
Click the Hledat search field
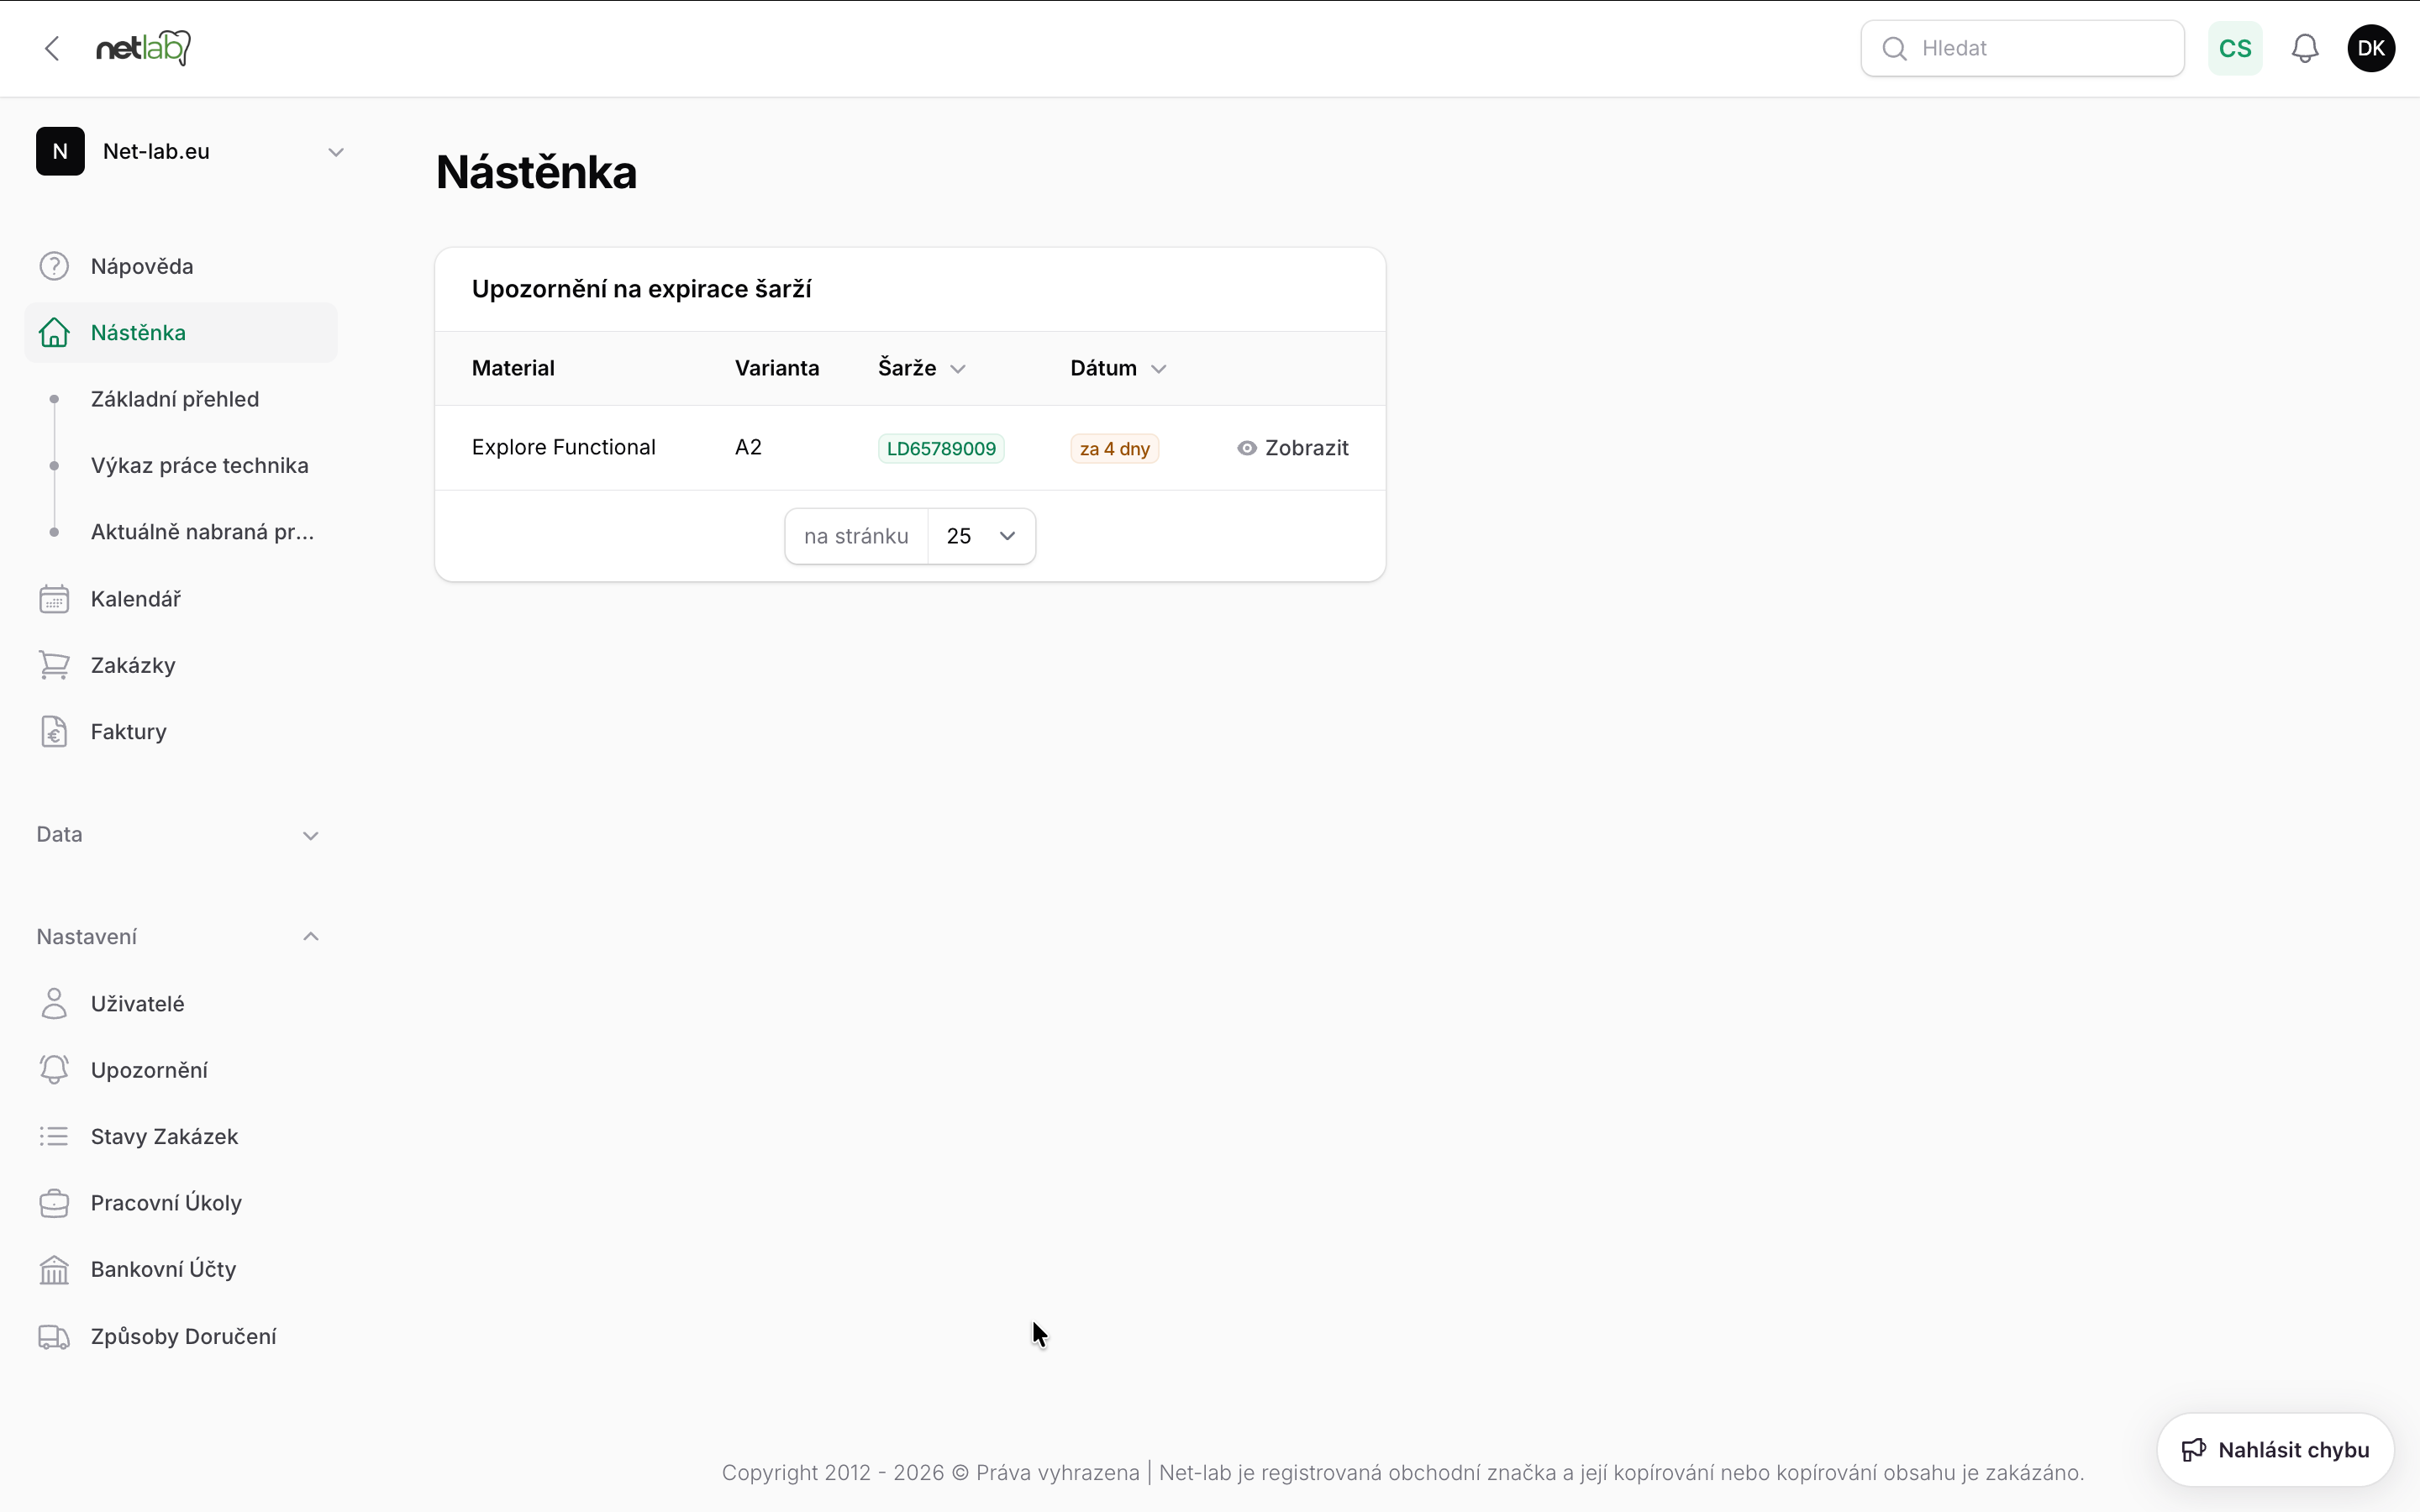[2022, 48]
